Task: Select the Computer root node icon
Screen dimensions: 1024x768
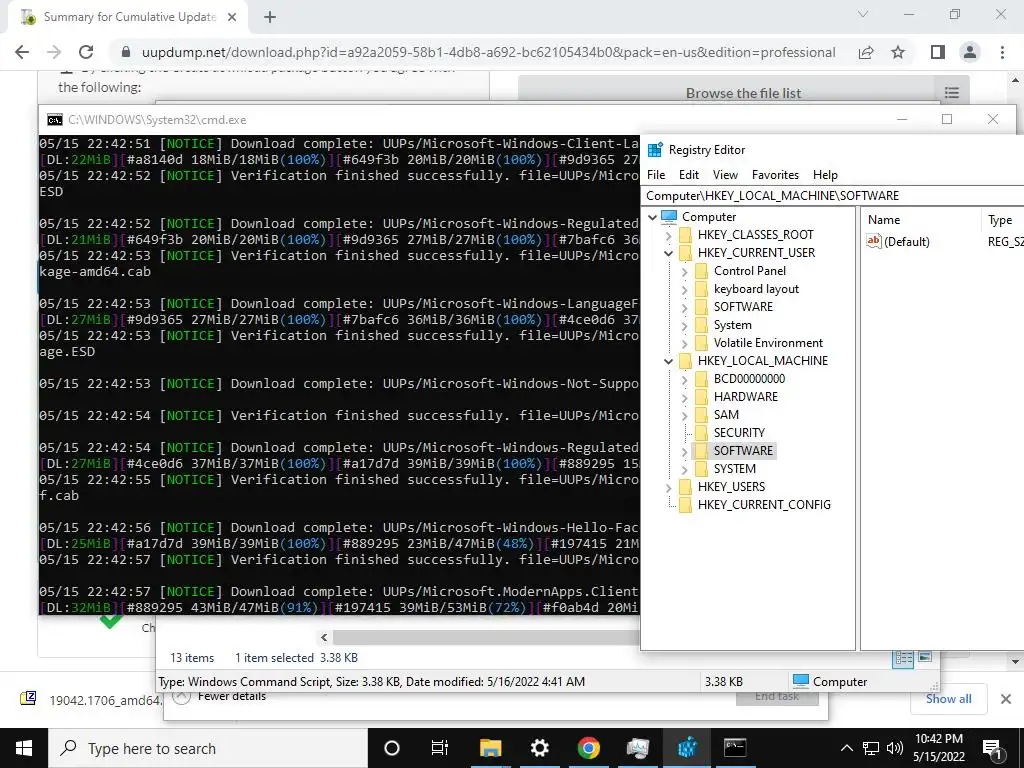Action: click(x=669, y=217)
